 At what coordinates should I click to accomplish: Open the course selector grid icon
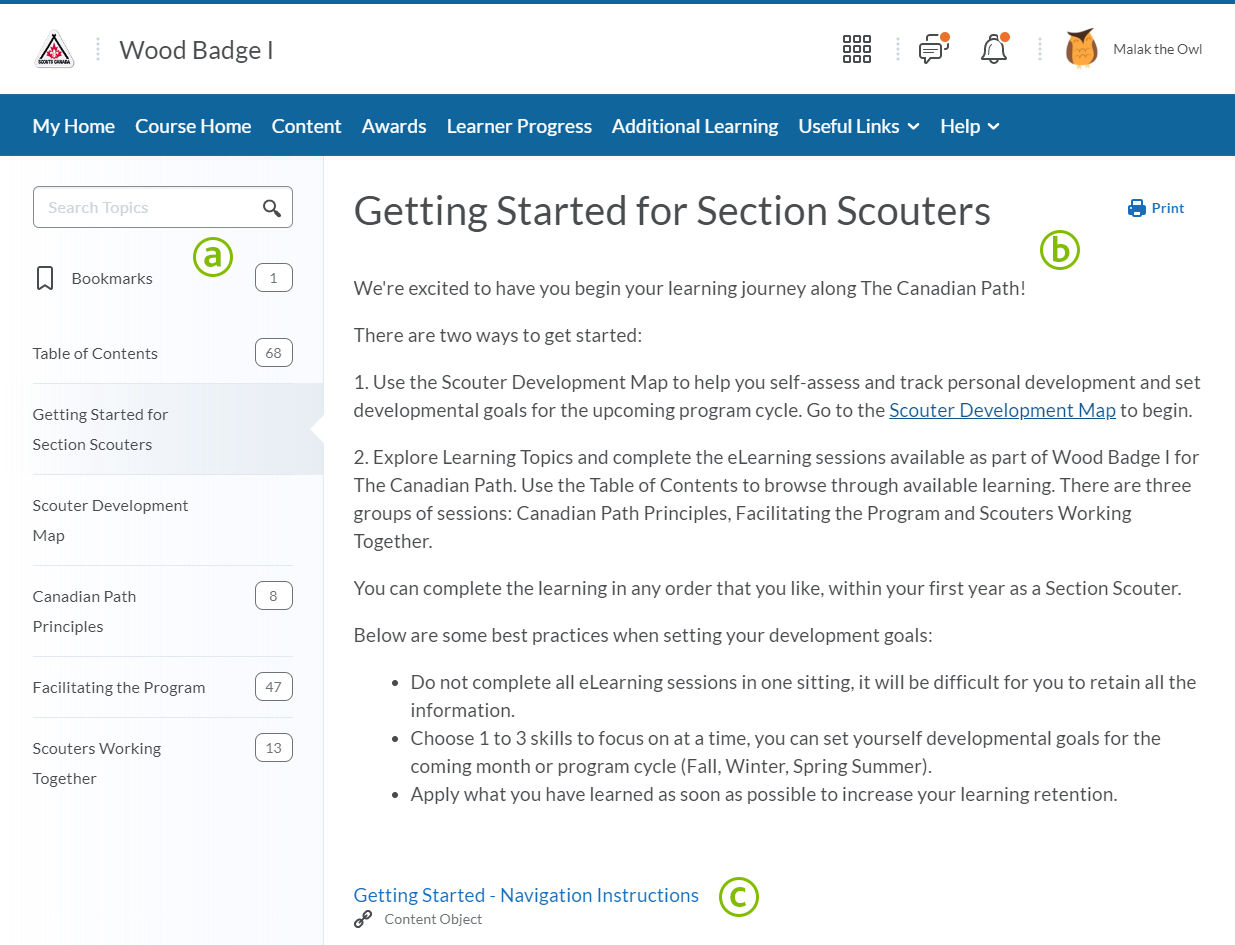(x=857, y=49)
